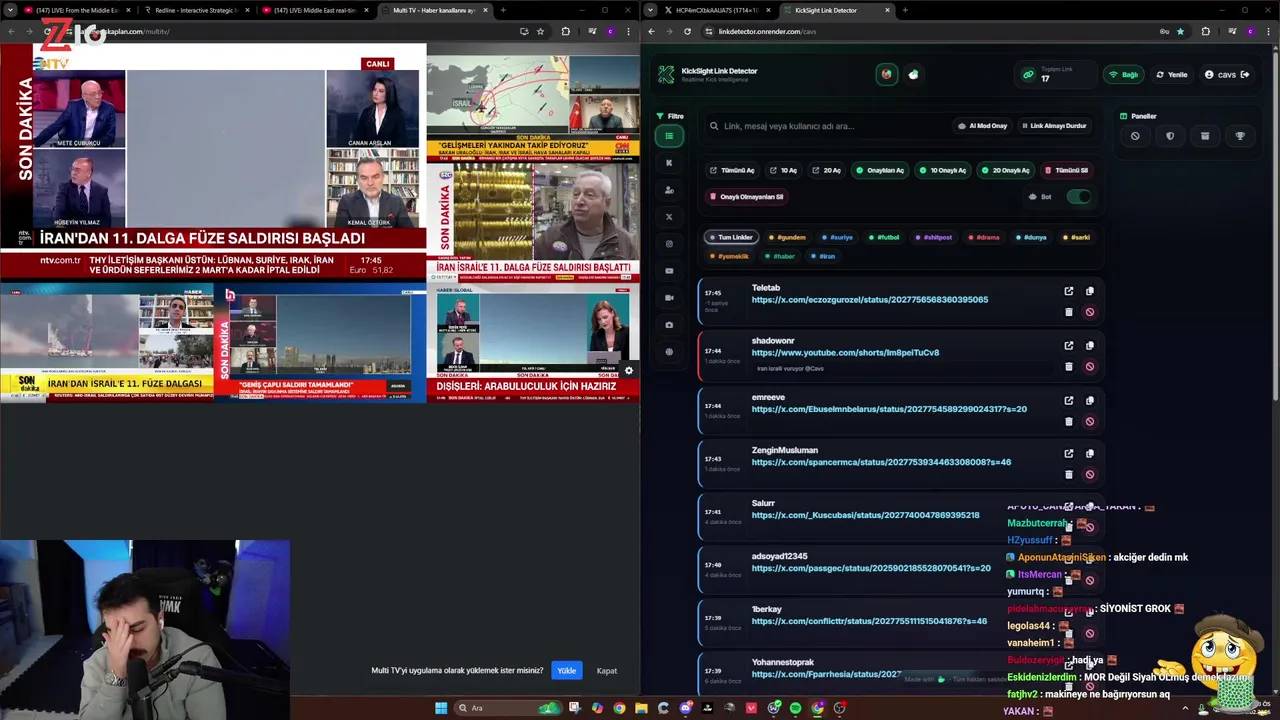
Task: Click the 20 Aç button
Action: point(827,170)
